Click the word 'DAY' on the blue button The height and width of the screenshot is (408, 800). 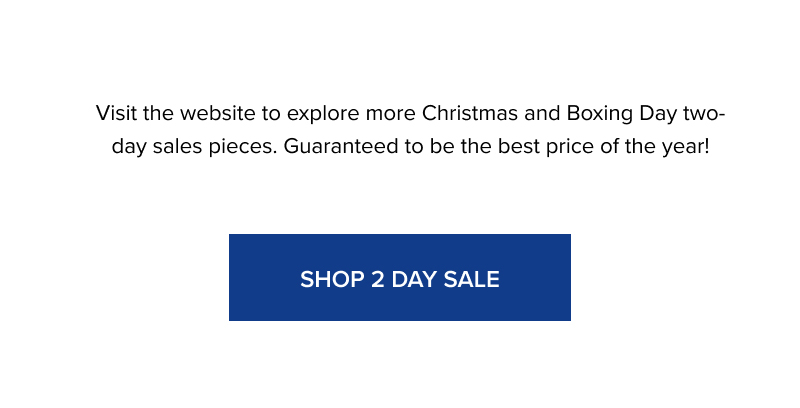point(414,279)
